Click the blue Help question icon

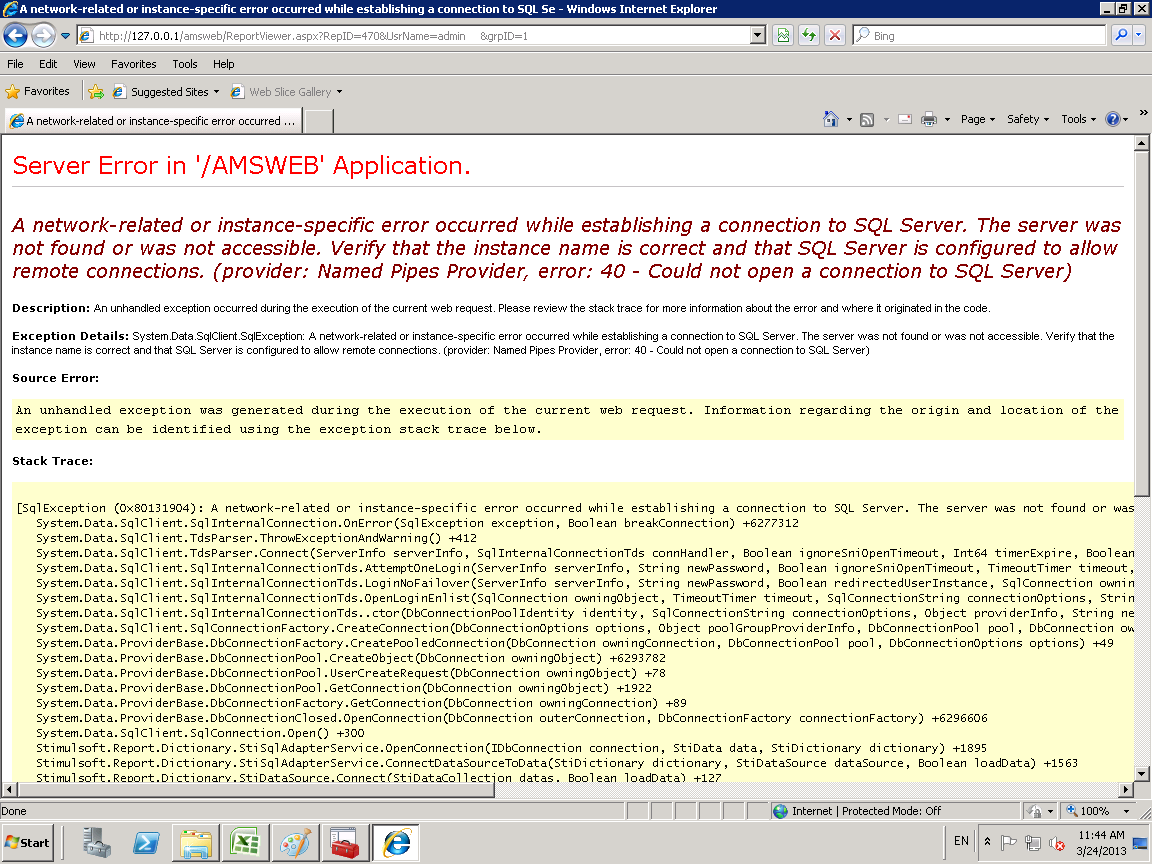click(x=1112, y=119)
